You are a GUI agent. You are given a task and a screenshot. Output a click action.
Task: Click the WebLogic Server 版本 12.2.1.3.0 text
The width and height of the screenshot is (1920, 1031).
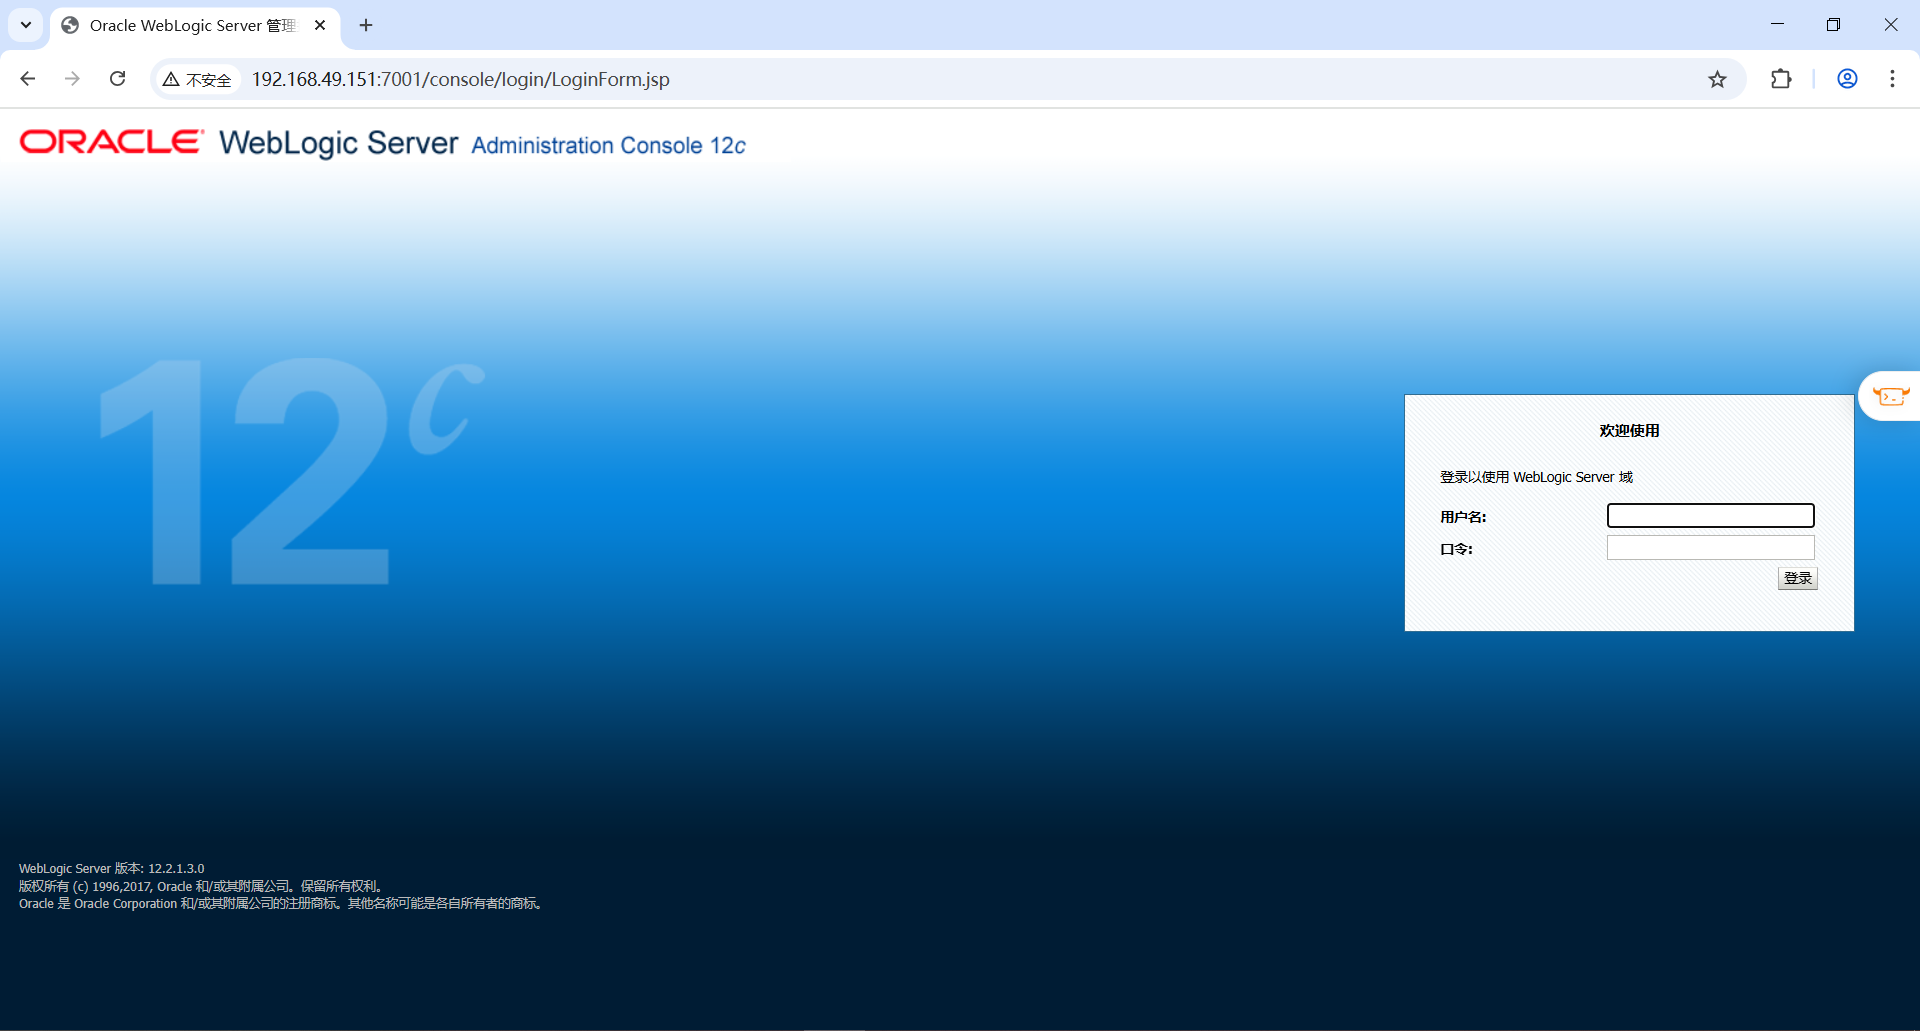click(x=111, y=868)
